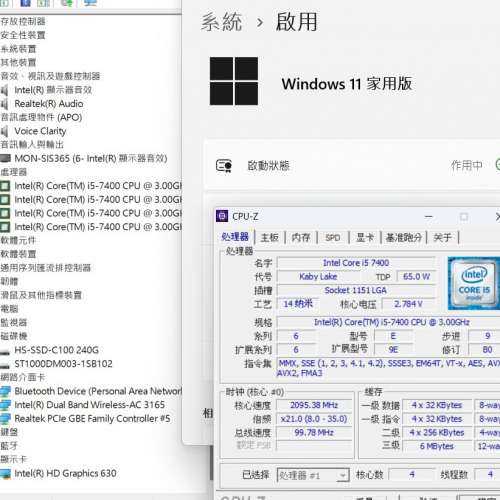500x500 pixels.
Task: Click the Intel Dual Band Wireless-AC 3165 icon
Action: [x=5, y=405]
